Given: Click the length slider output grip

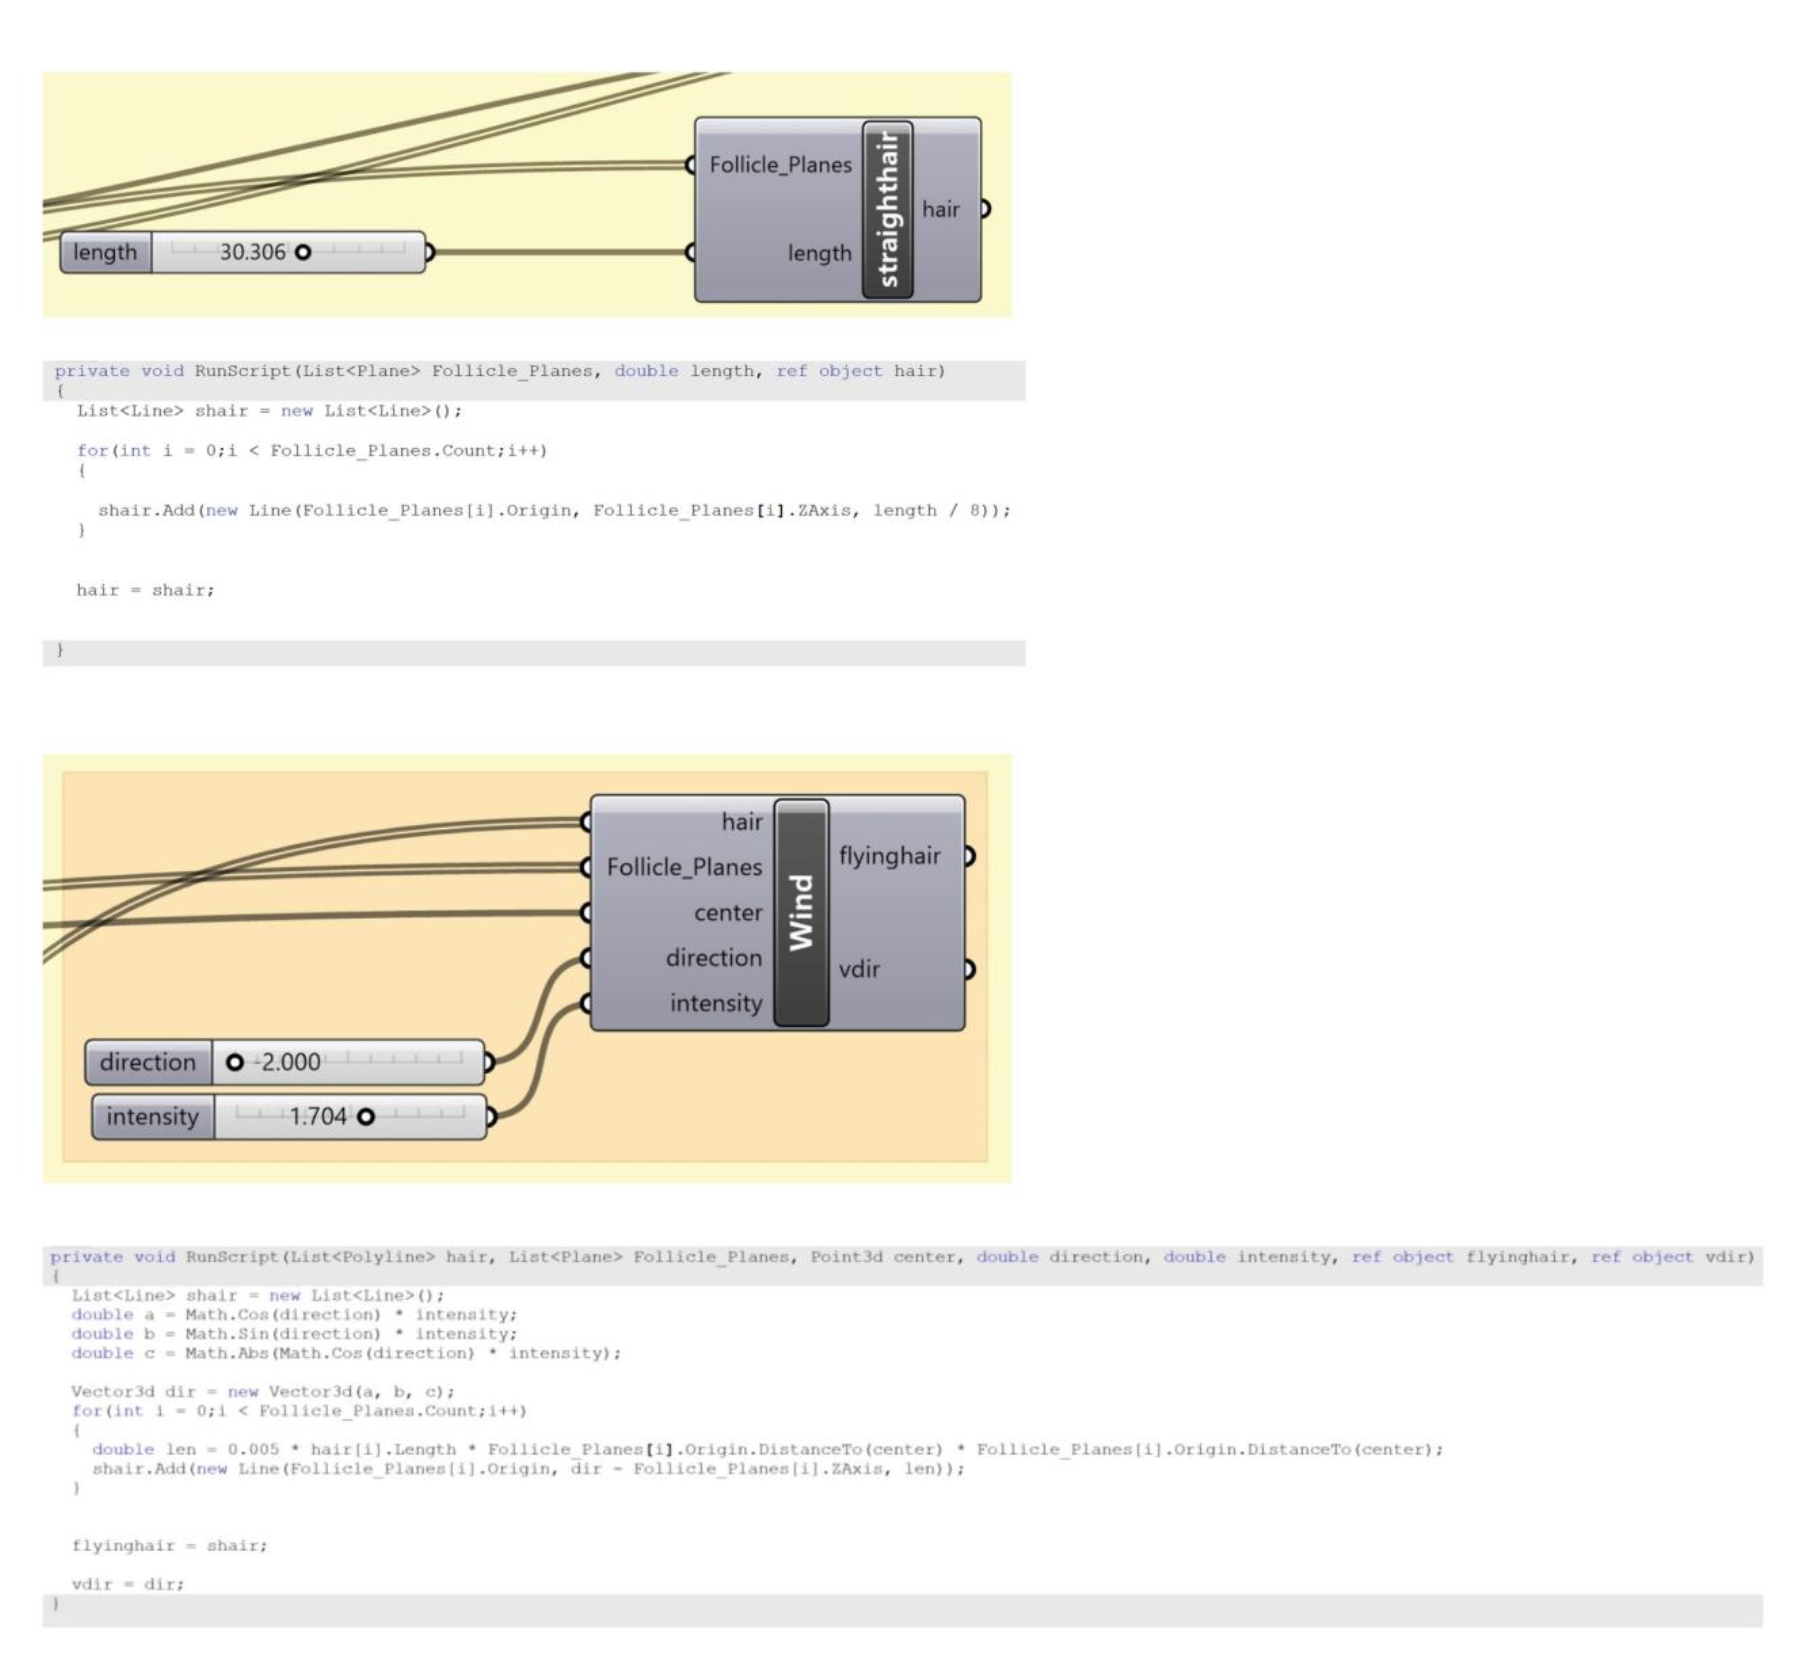Looking at the screenshot, I should pyautogui.click(x=429, y=252).
